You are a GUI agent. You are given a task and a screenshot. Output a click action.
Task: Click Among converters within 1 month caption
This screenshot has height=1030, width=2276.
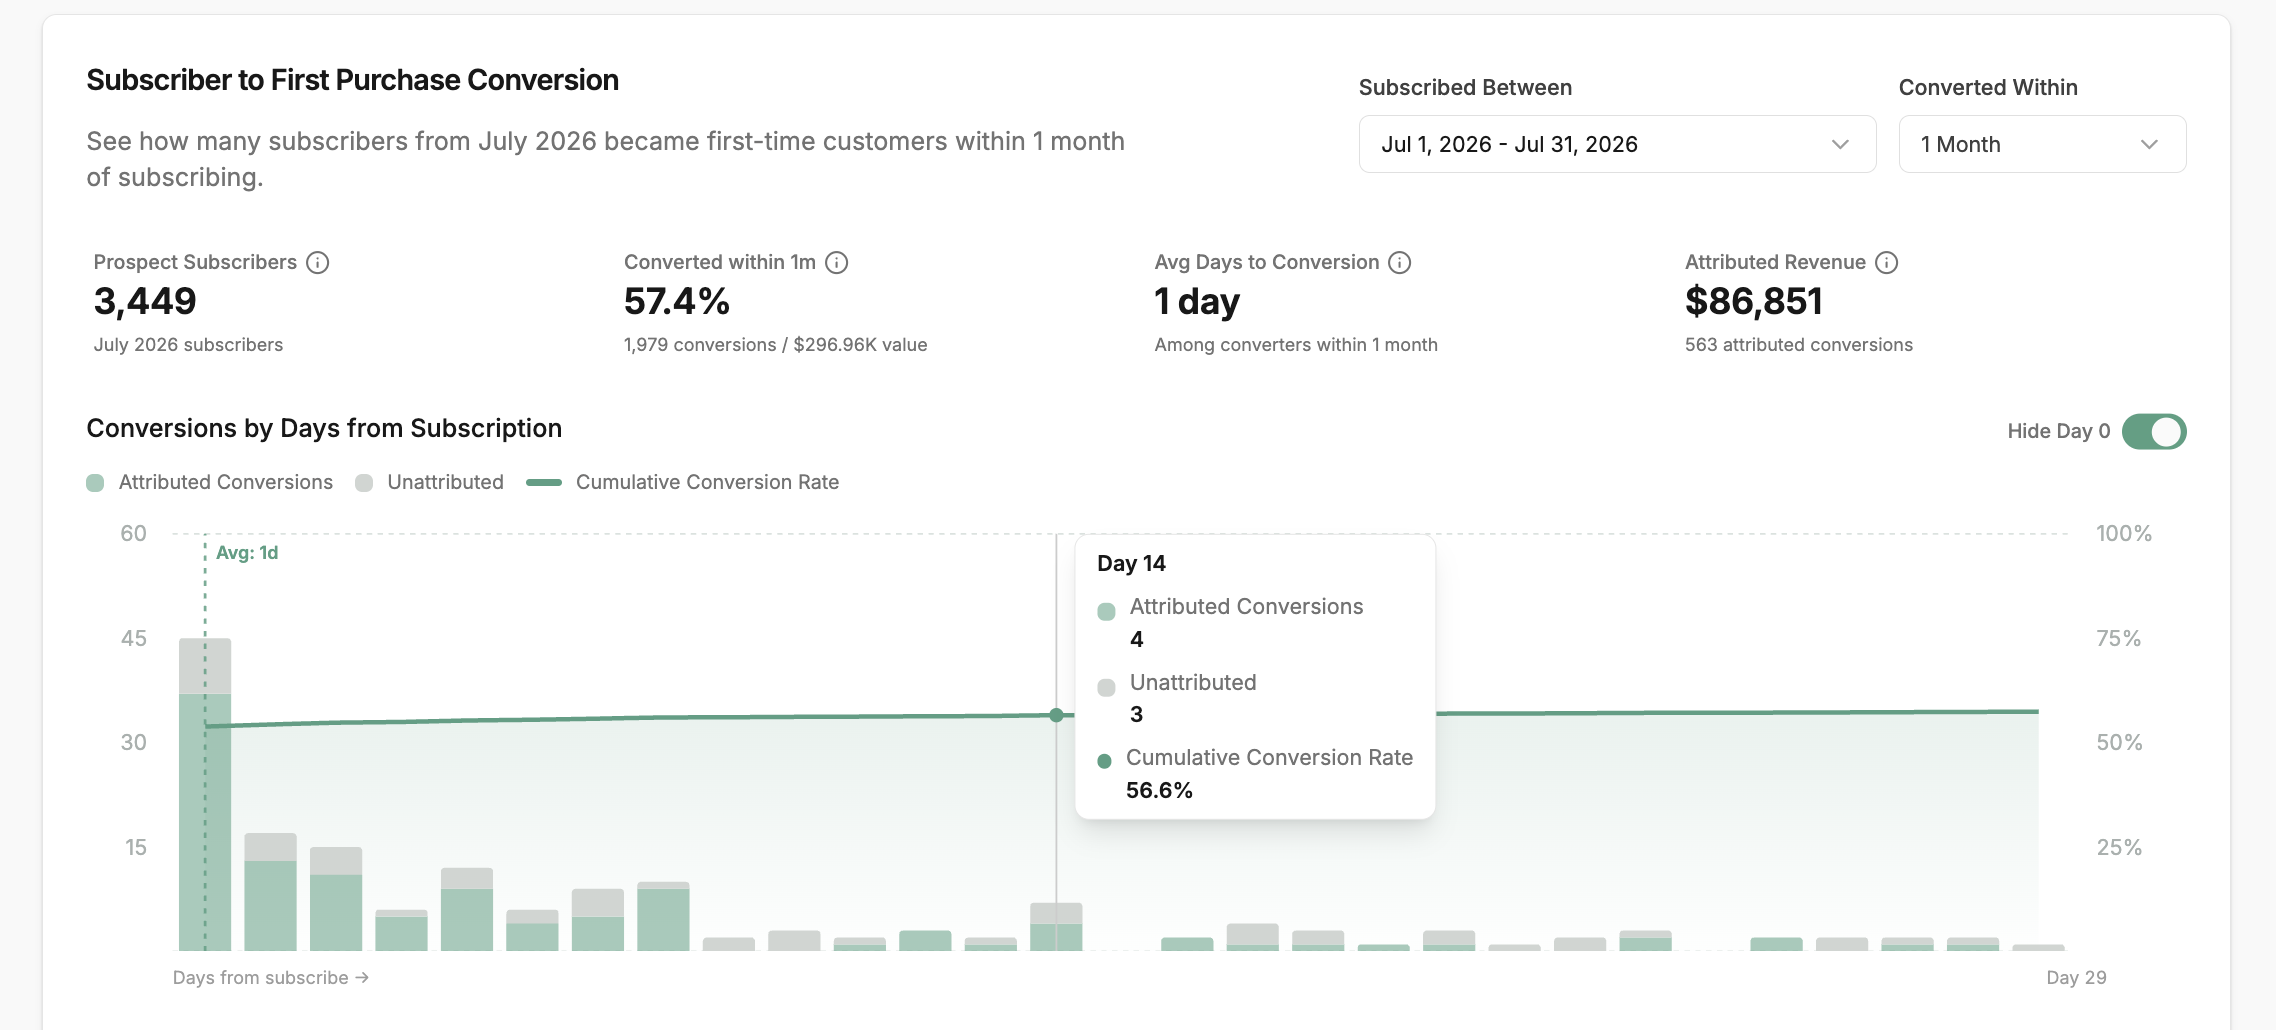[x=1296, y=345]
